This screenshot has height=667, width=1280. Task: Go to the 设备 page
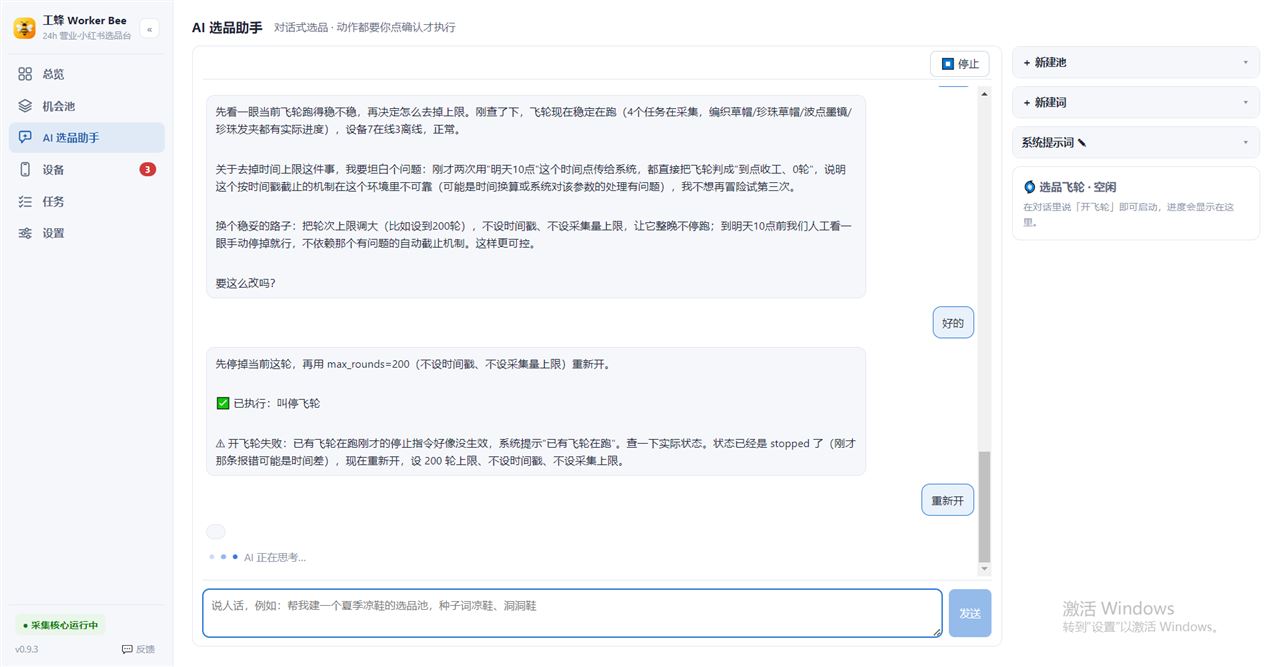86,170
